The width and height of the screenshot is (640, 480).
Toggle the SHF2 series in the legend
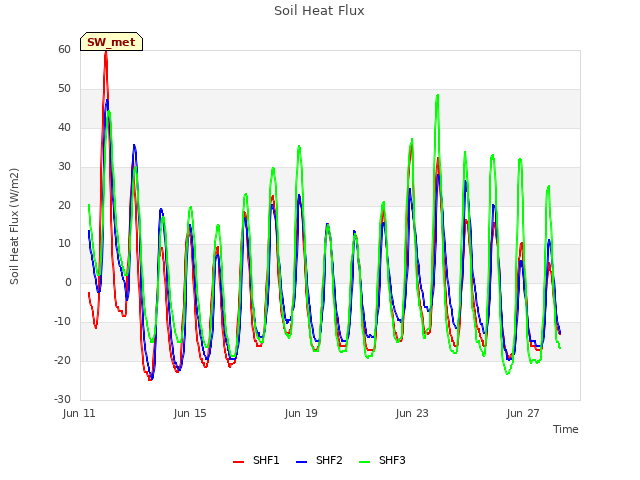coord(319,460)
